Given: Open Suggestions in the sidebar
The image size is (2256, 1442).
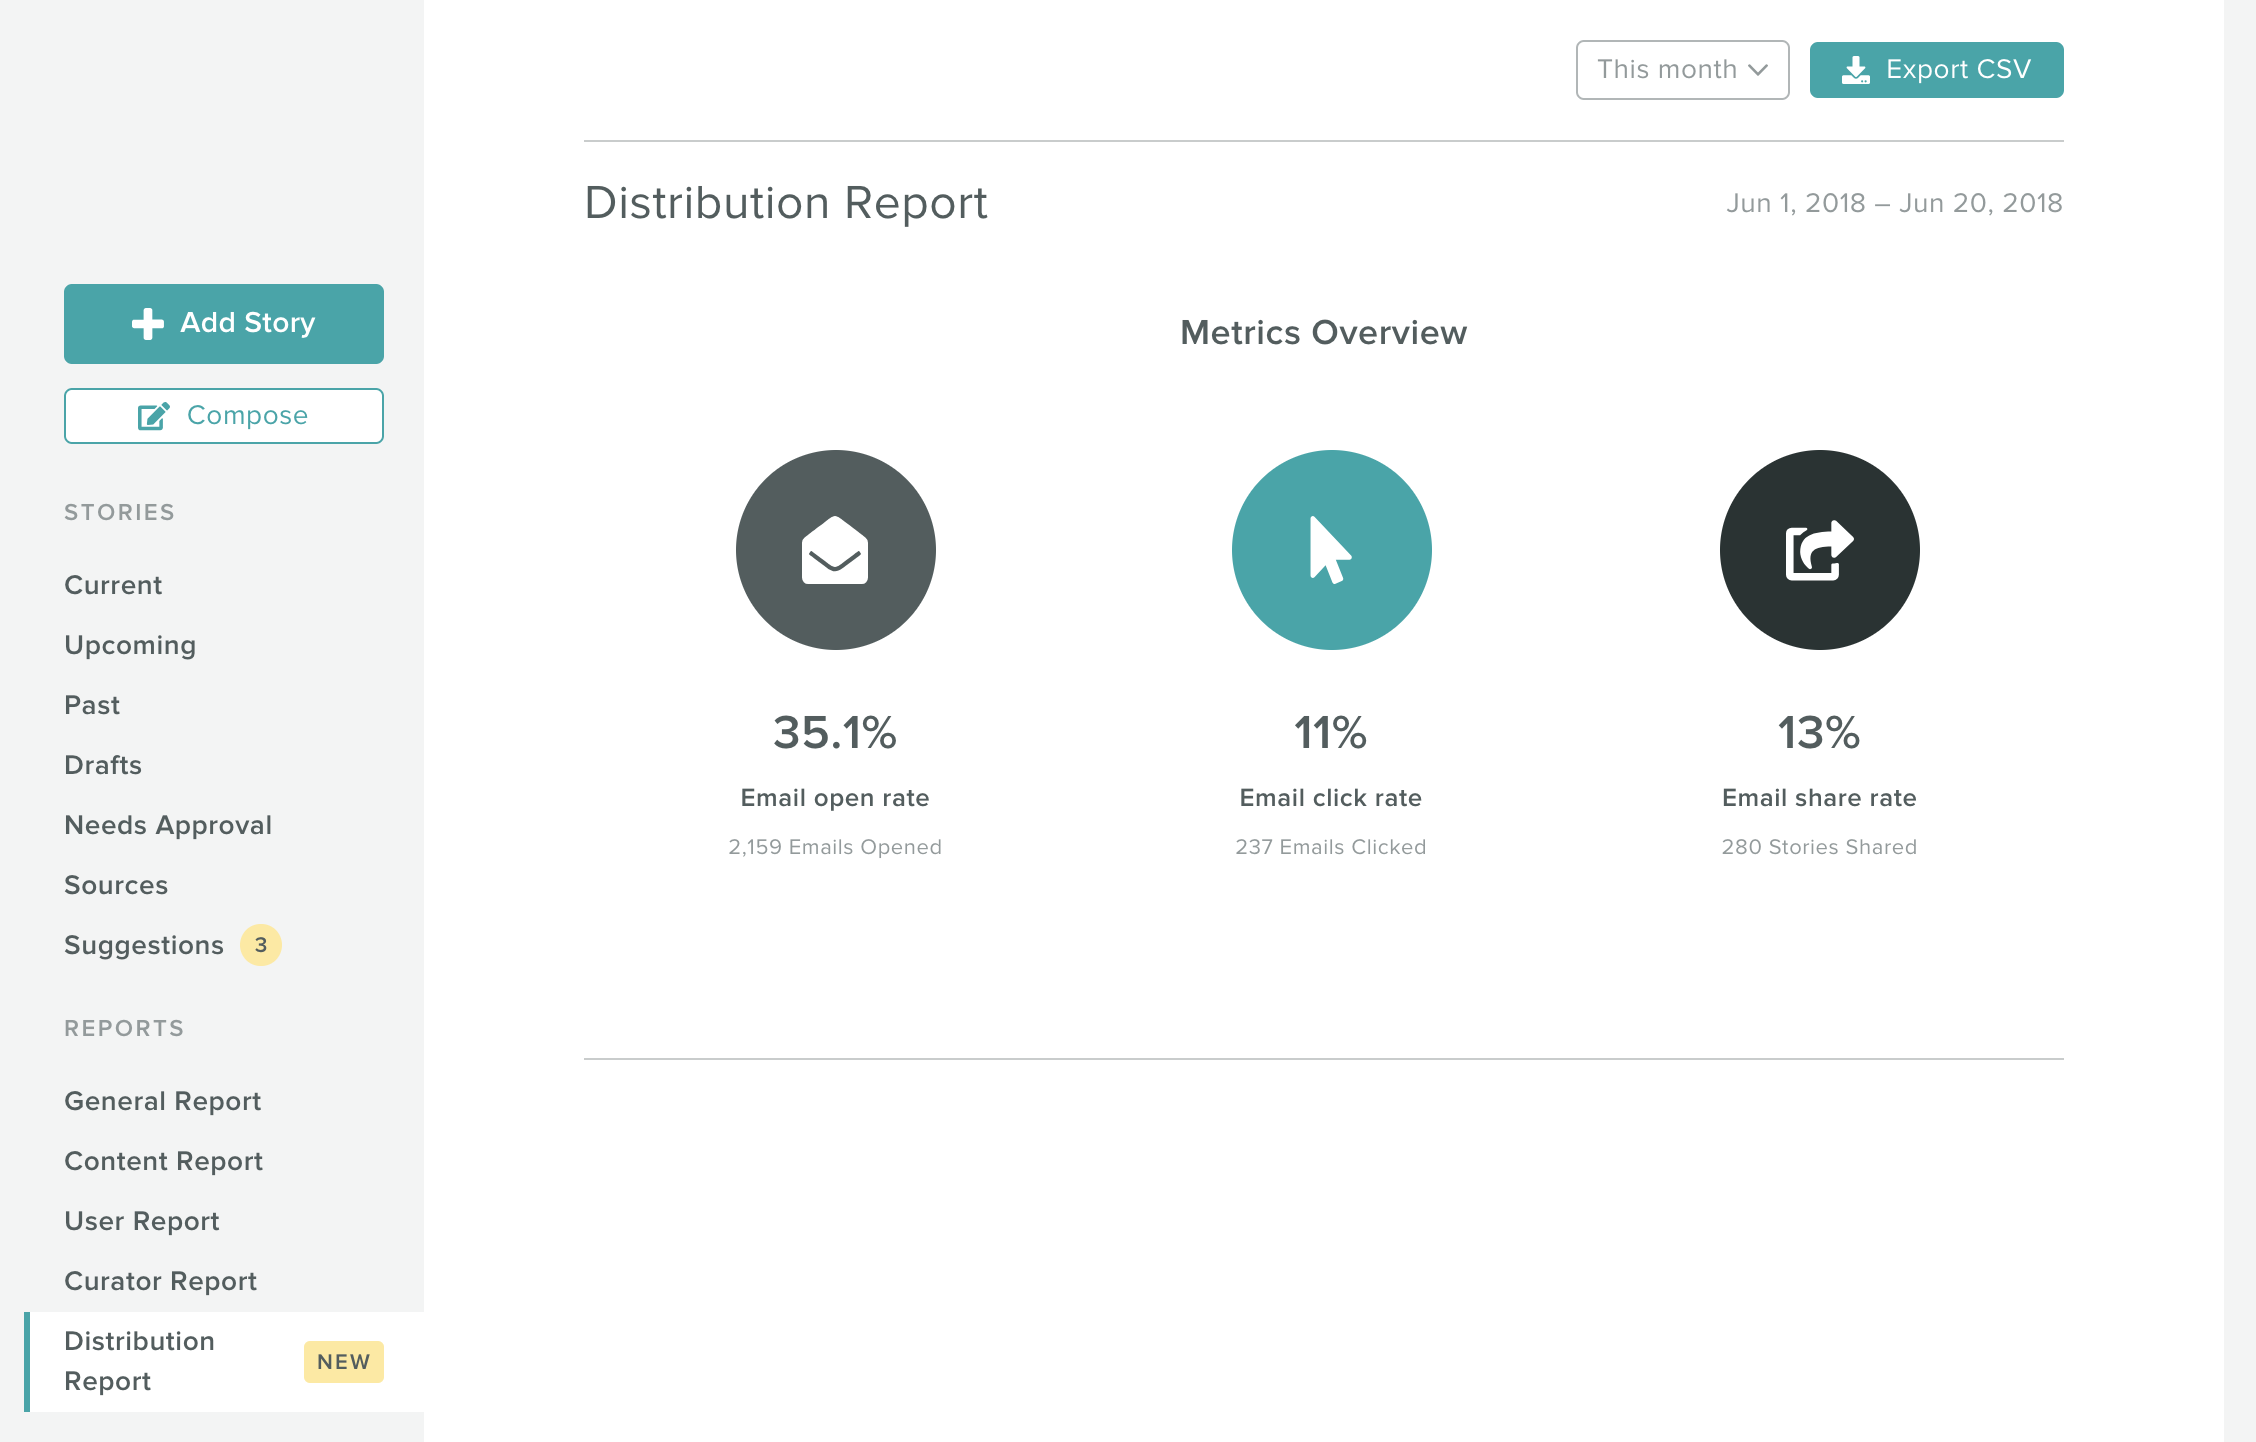Looking at the screenshot, I should [144, 945].
